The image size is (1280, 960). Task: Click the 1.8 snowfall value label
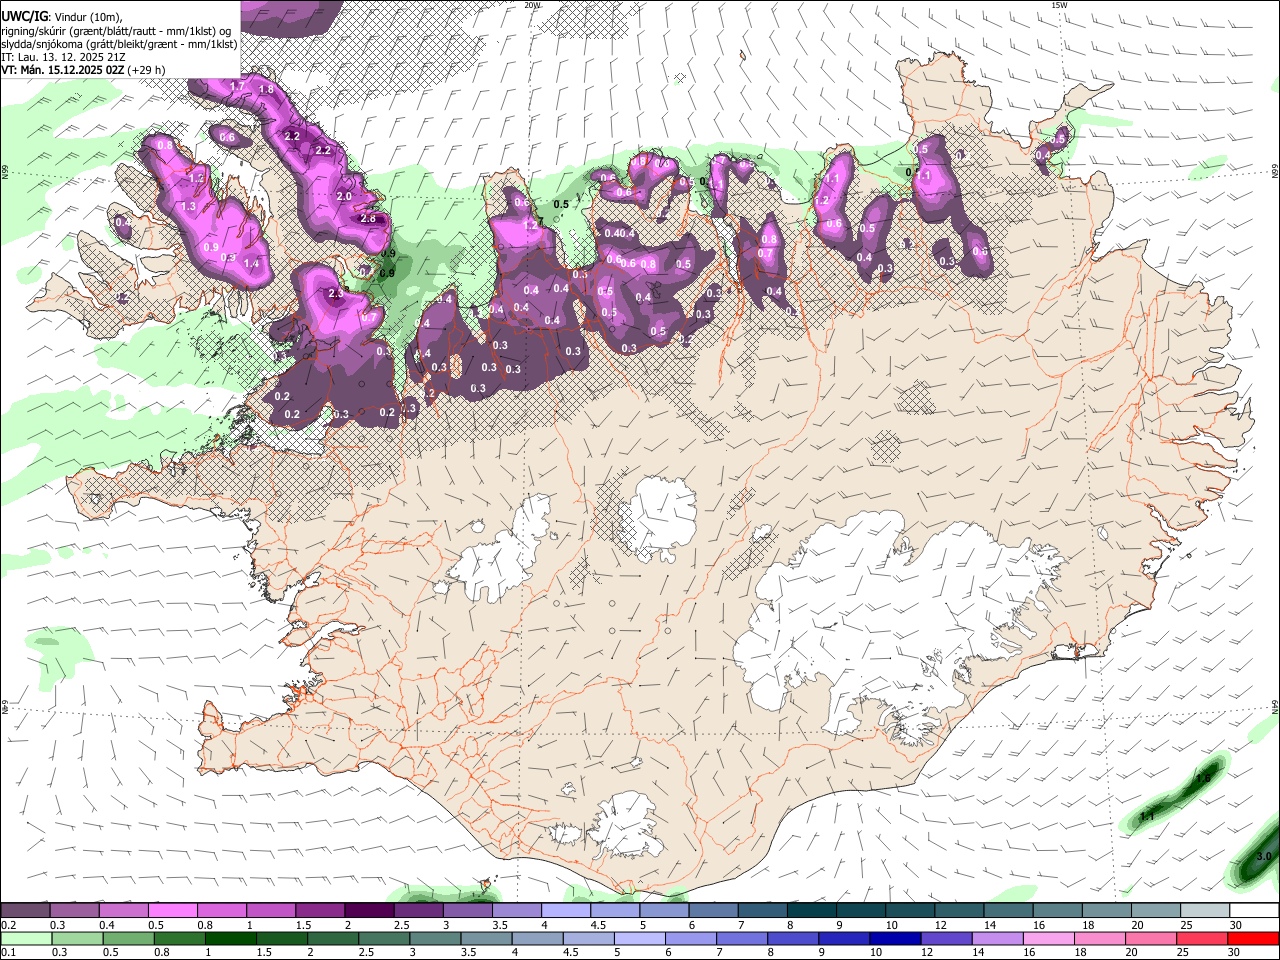[x=266, y=90]
